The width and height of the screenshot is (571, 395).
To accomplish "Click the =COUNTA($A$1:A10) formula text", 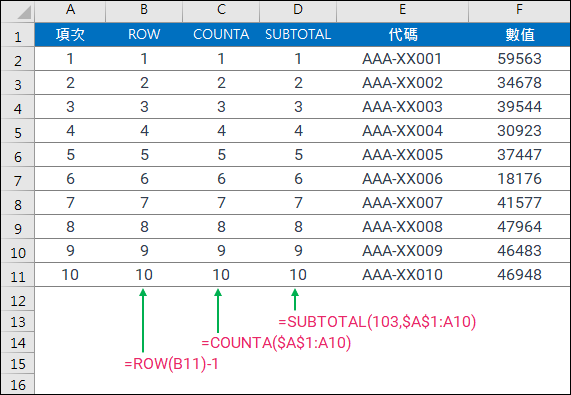I will point(276,343).
